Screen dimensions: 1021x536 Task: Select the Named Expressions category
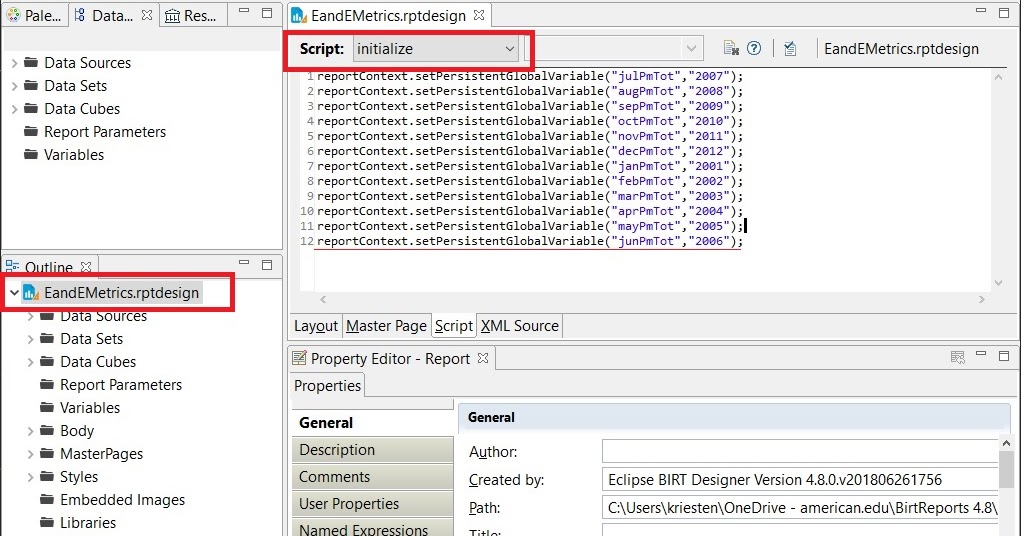point(372,528)
